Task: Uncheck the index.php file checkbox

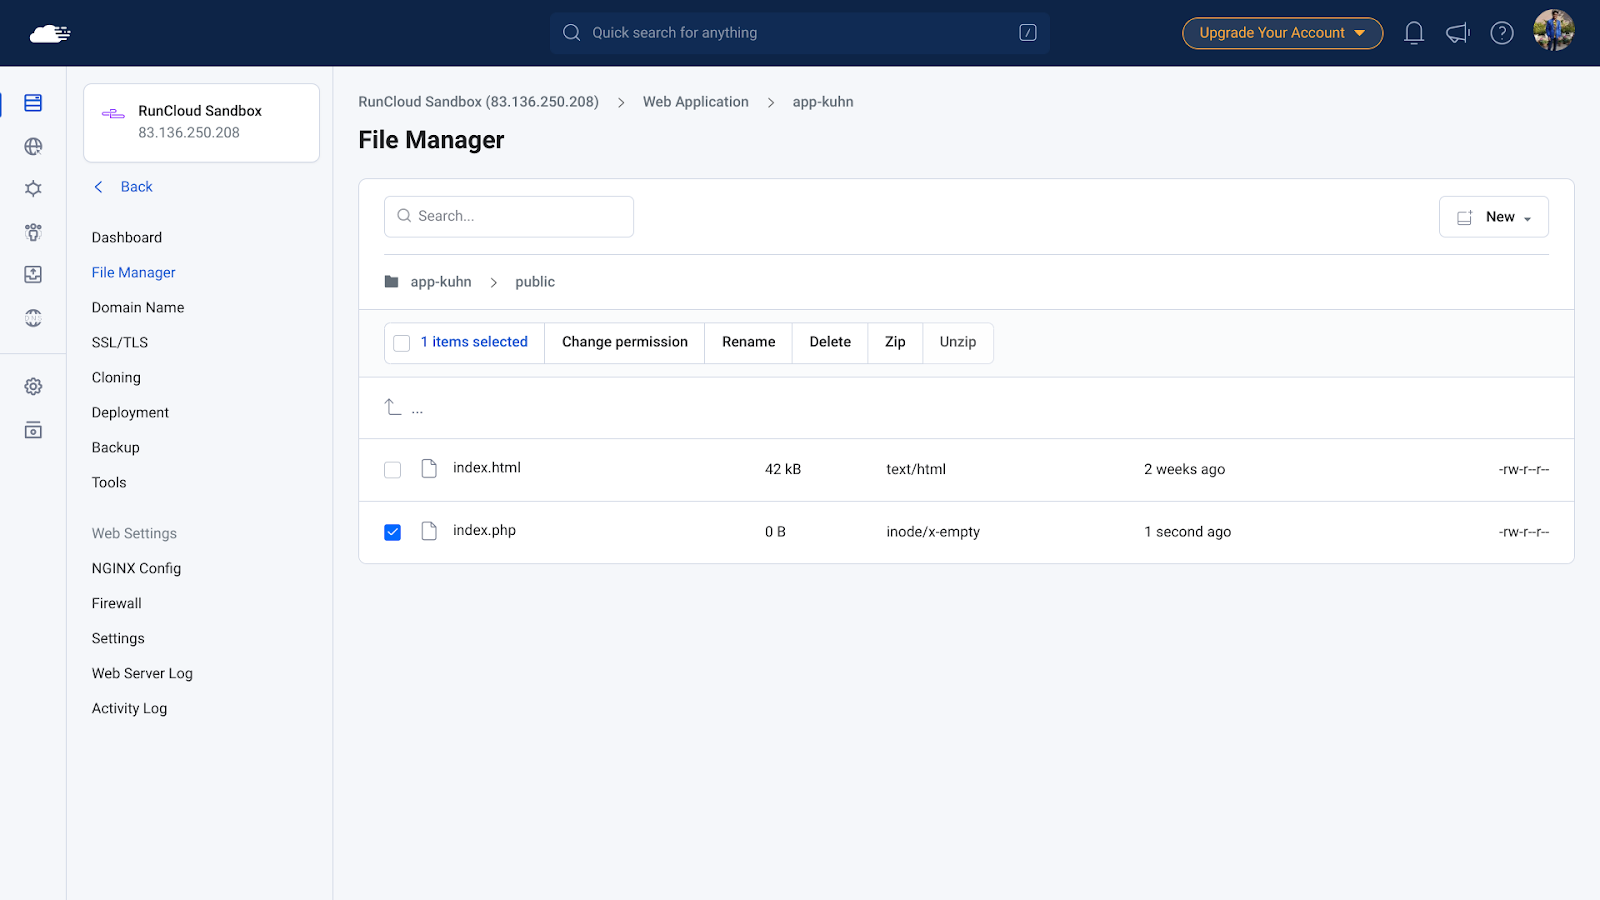Action: [x=393, y=532]
